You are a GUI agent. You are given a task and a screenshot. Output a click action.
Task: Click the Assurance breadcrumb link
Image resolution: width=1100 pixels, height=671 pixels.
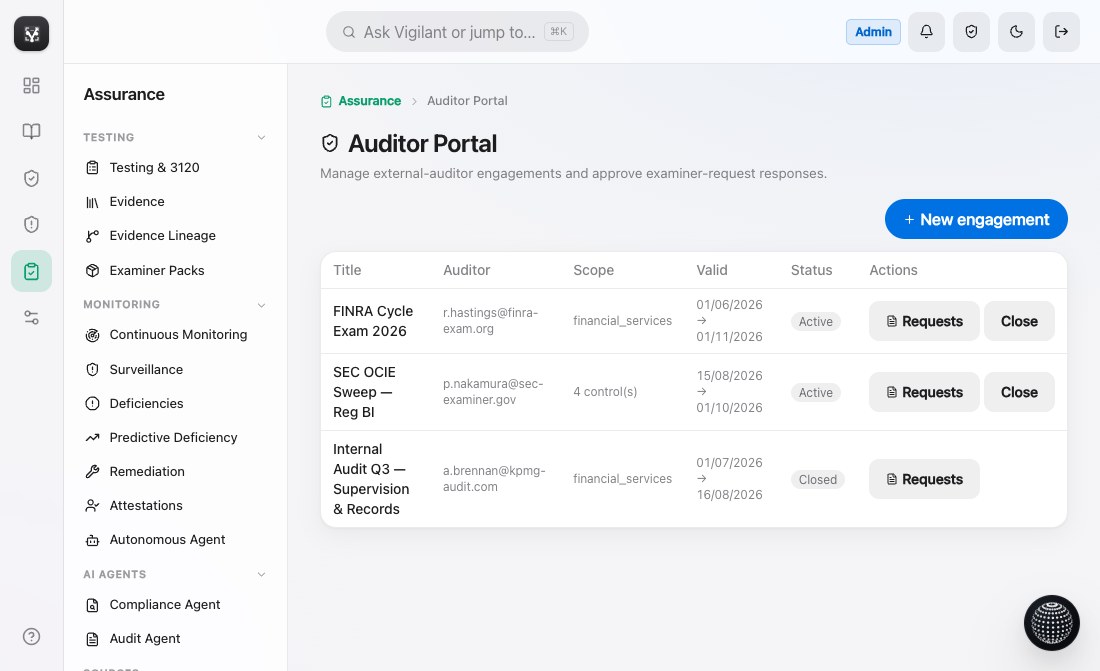pyautogui.click(x=370, y=101)
